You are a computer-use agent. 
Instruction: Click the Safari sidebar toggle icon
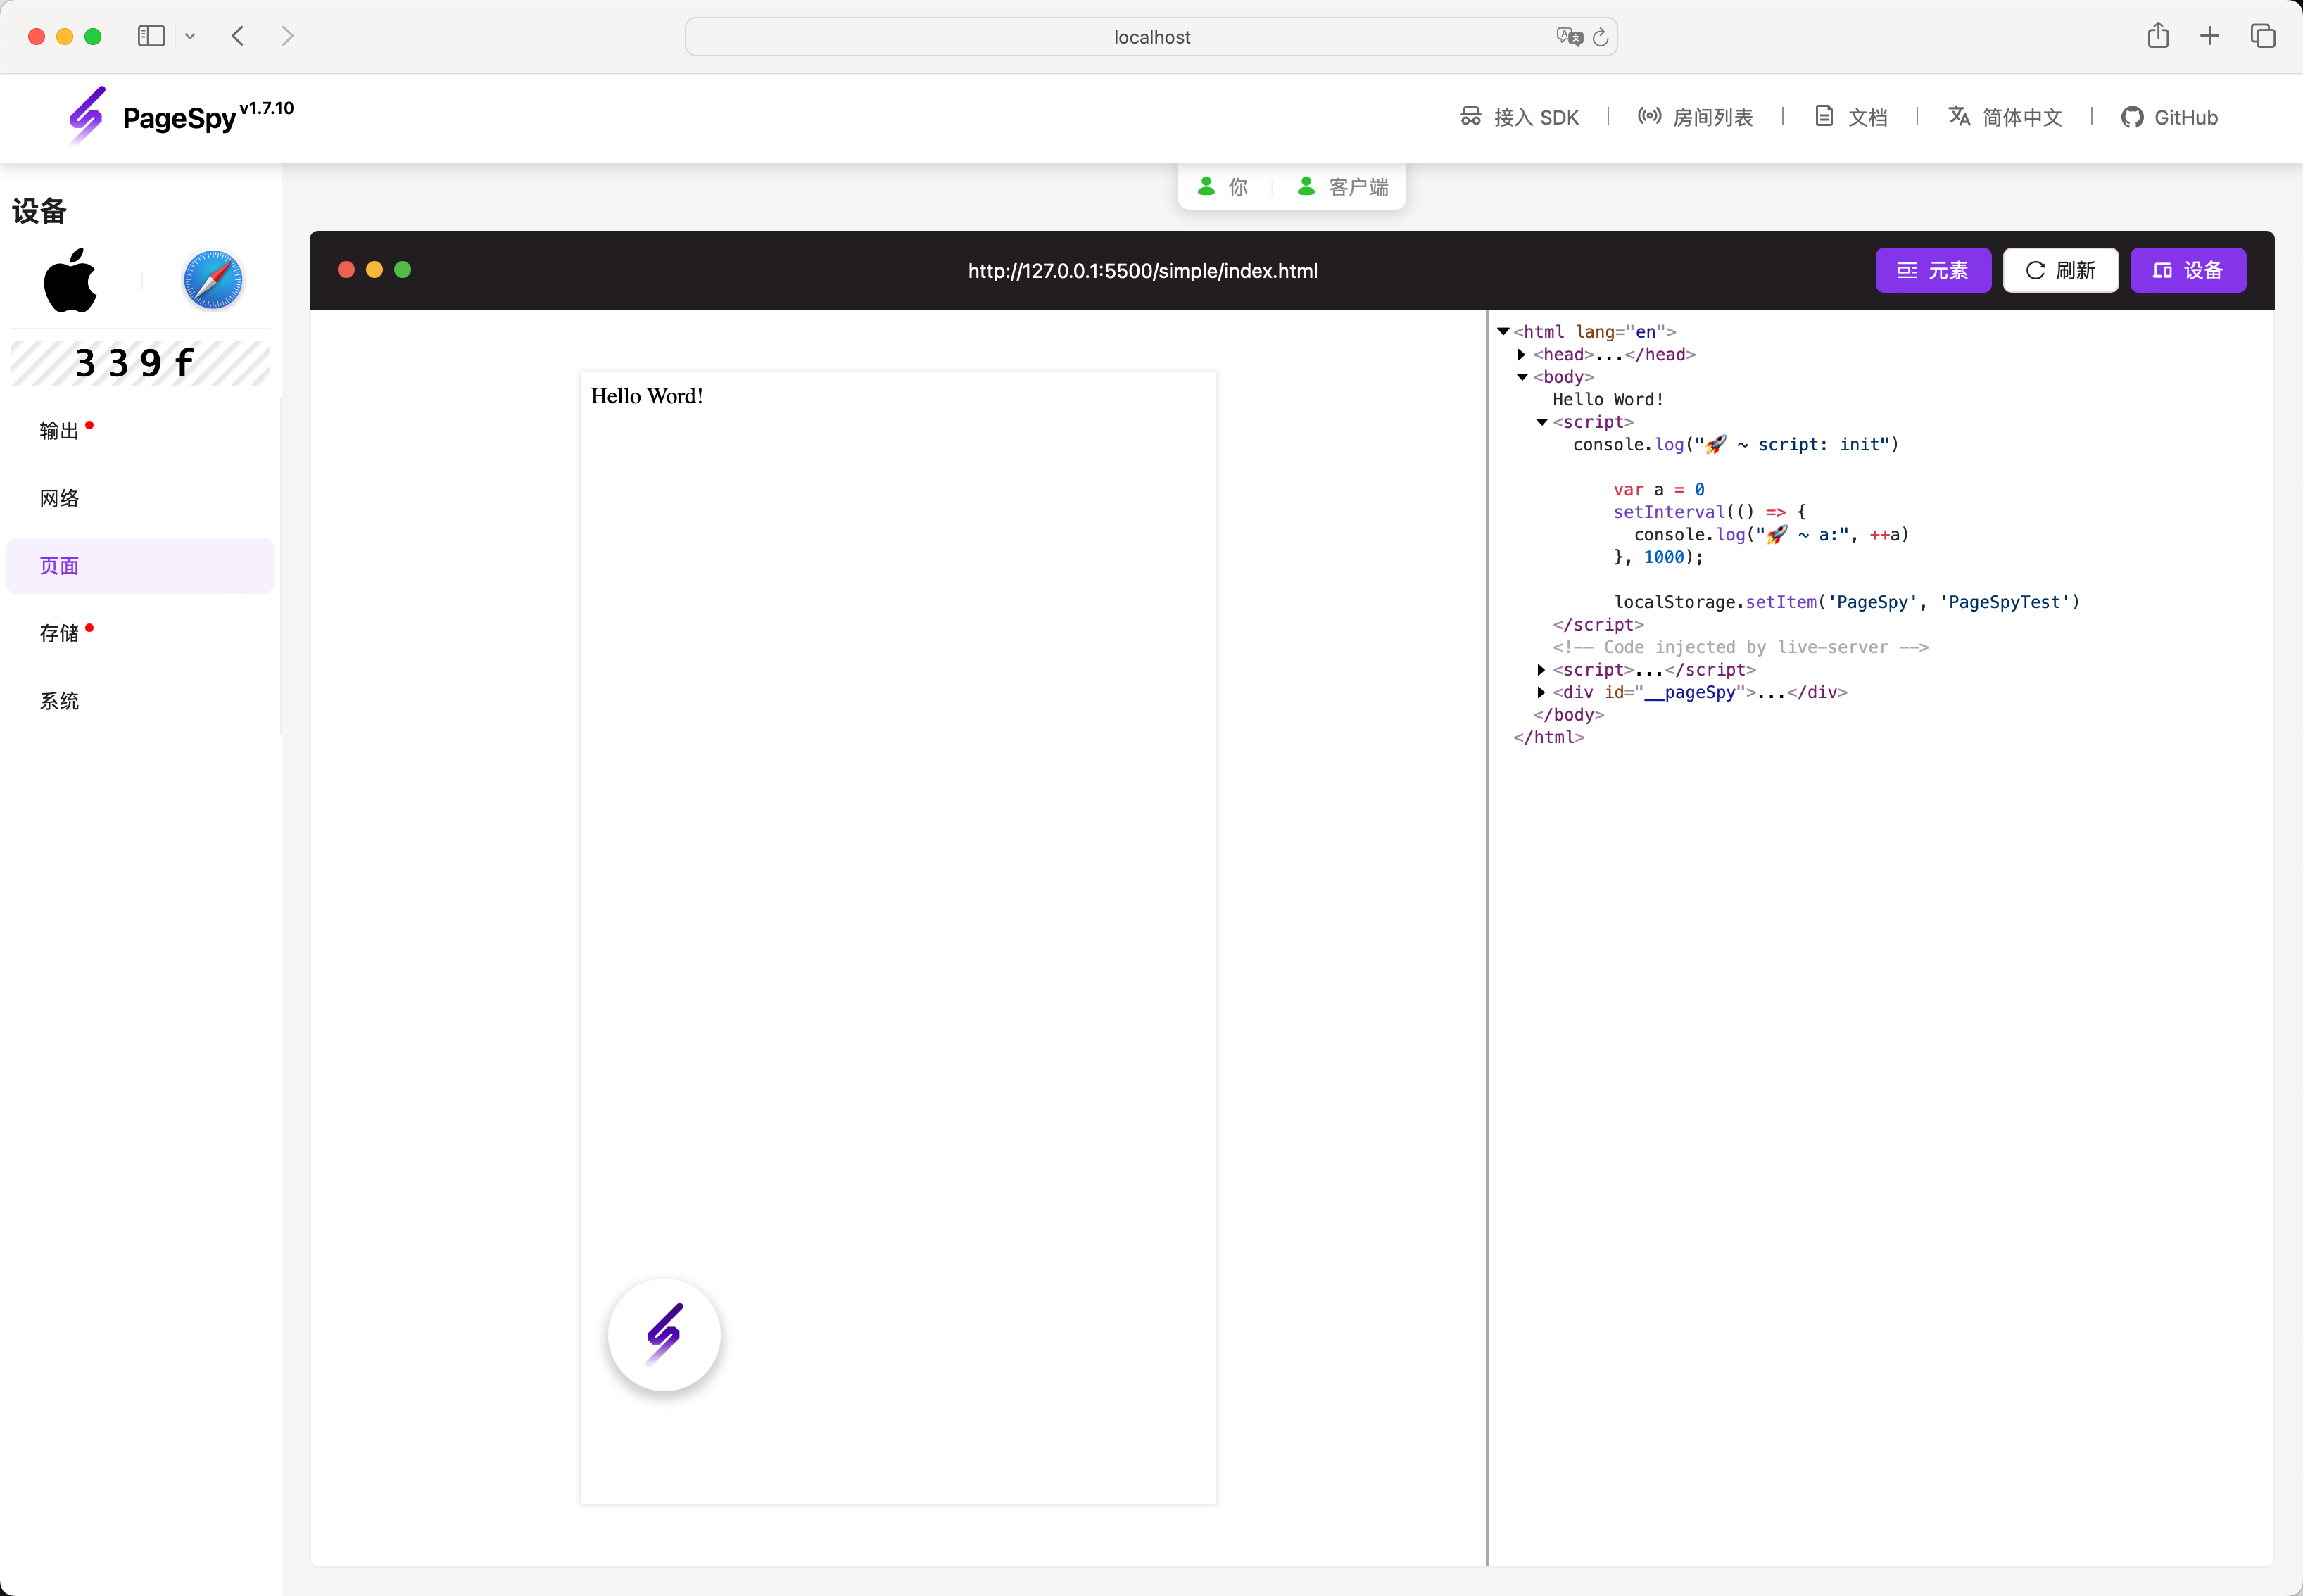[151, 36]
